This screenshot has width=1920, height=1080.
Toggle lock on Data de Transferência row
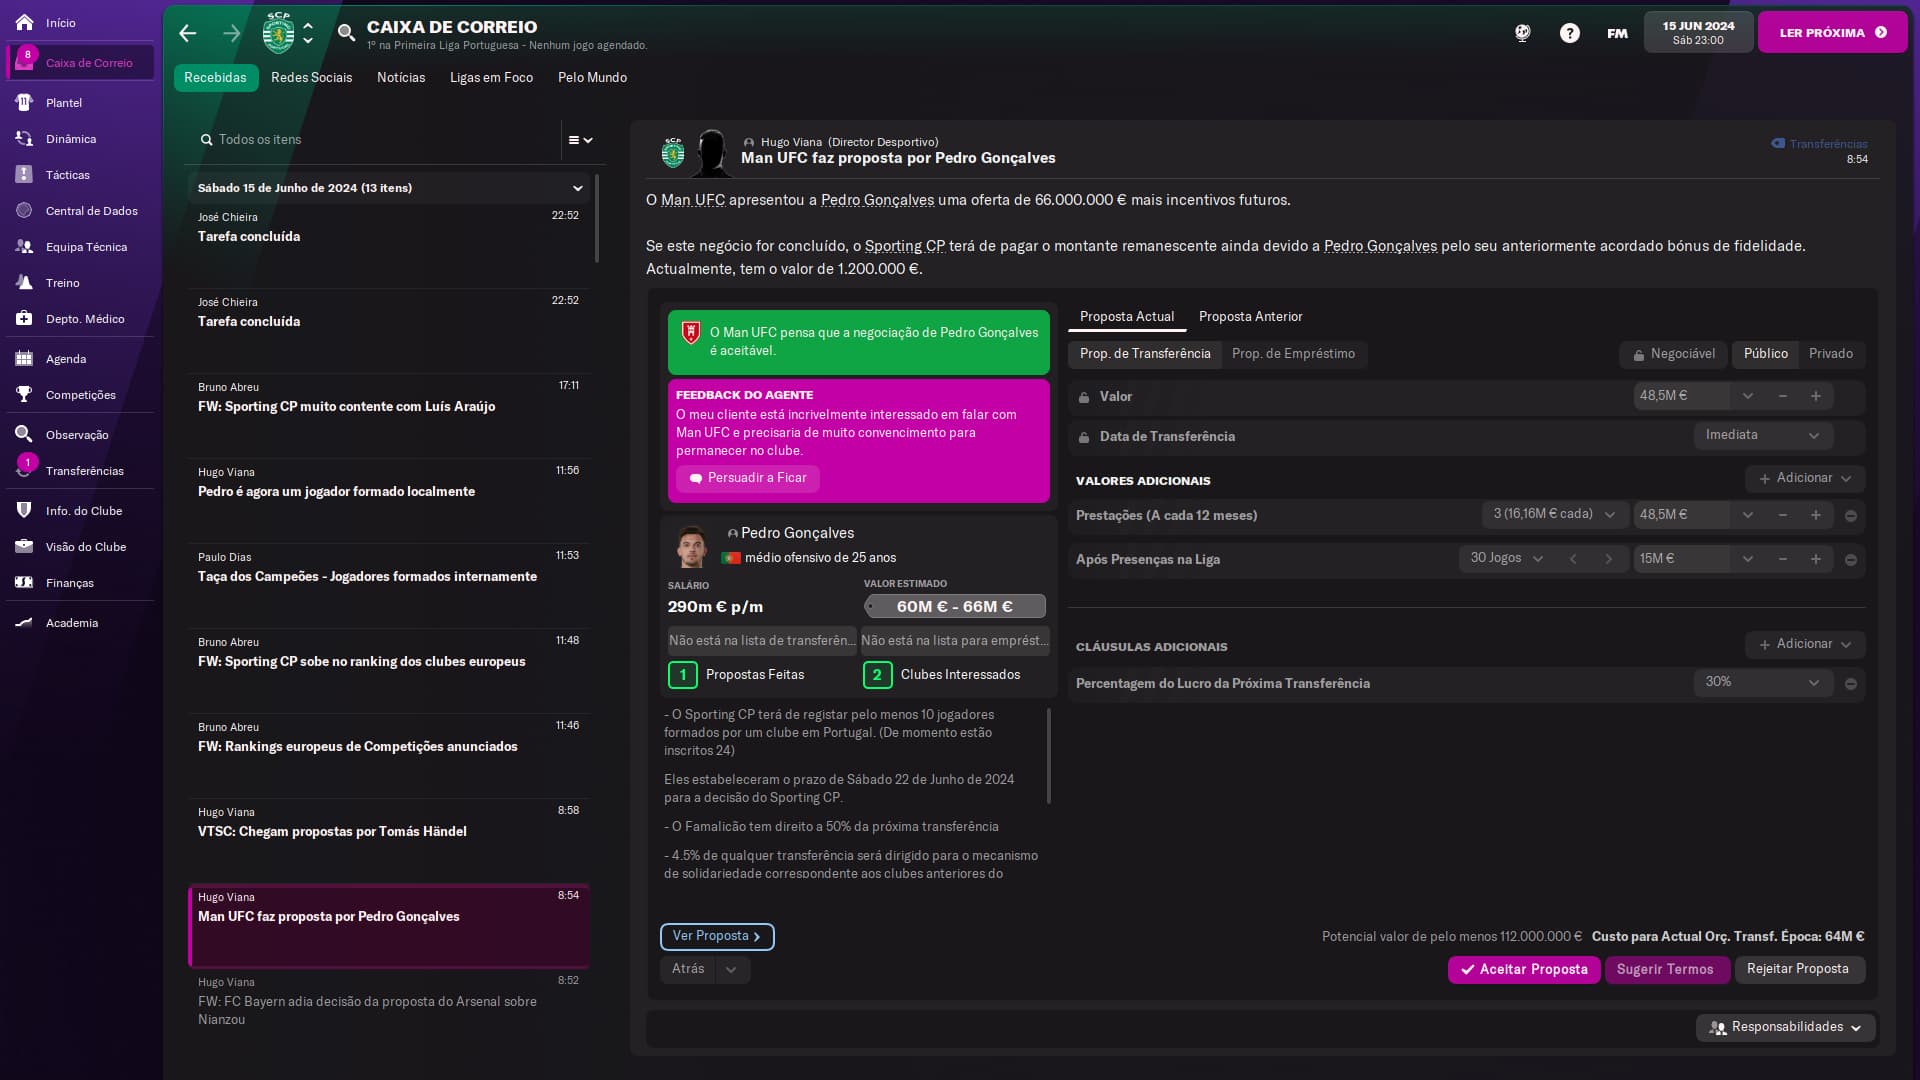click(x=1084, y=437)
